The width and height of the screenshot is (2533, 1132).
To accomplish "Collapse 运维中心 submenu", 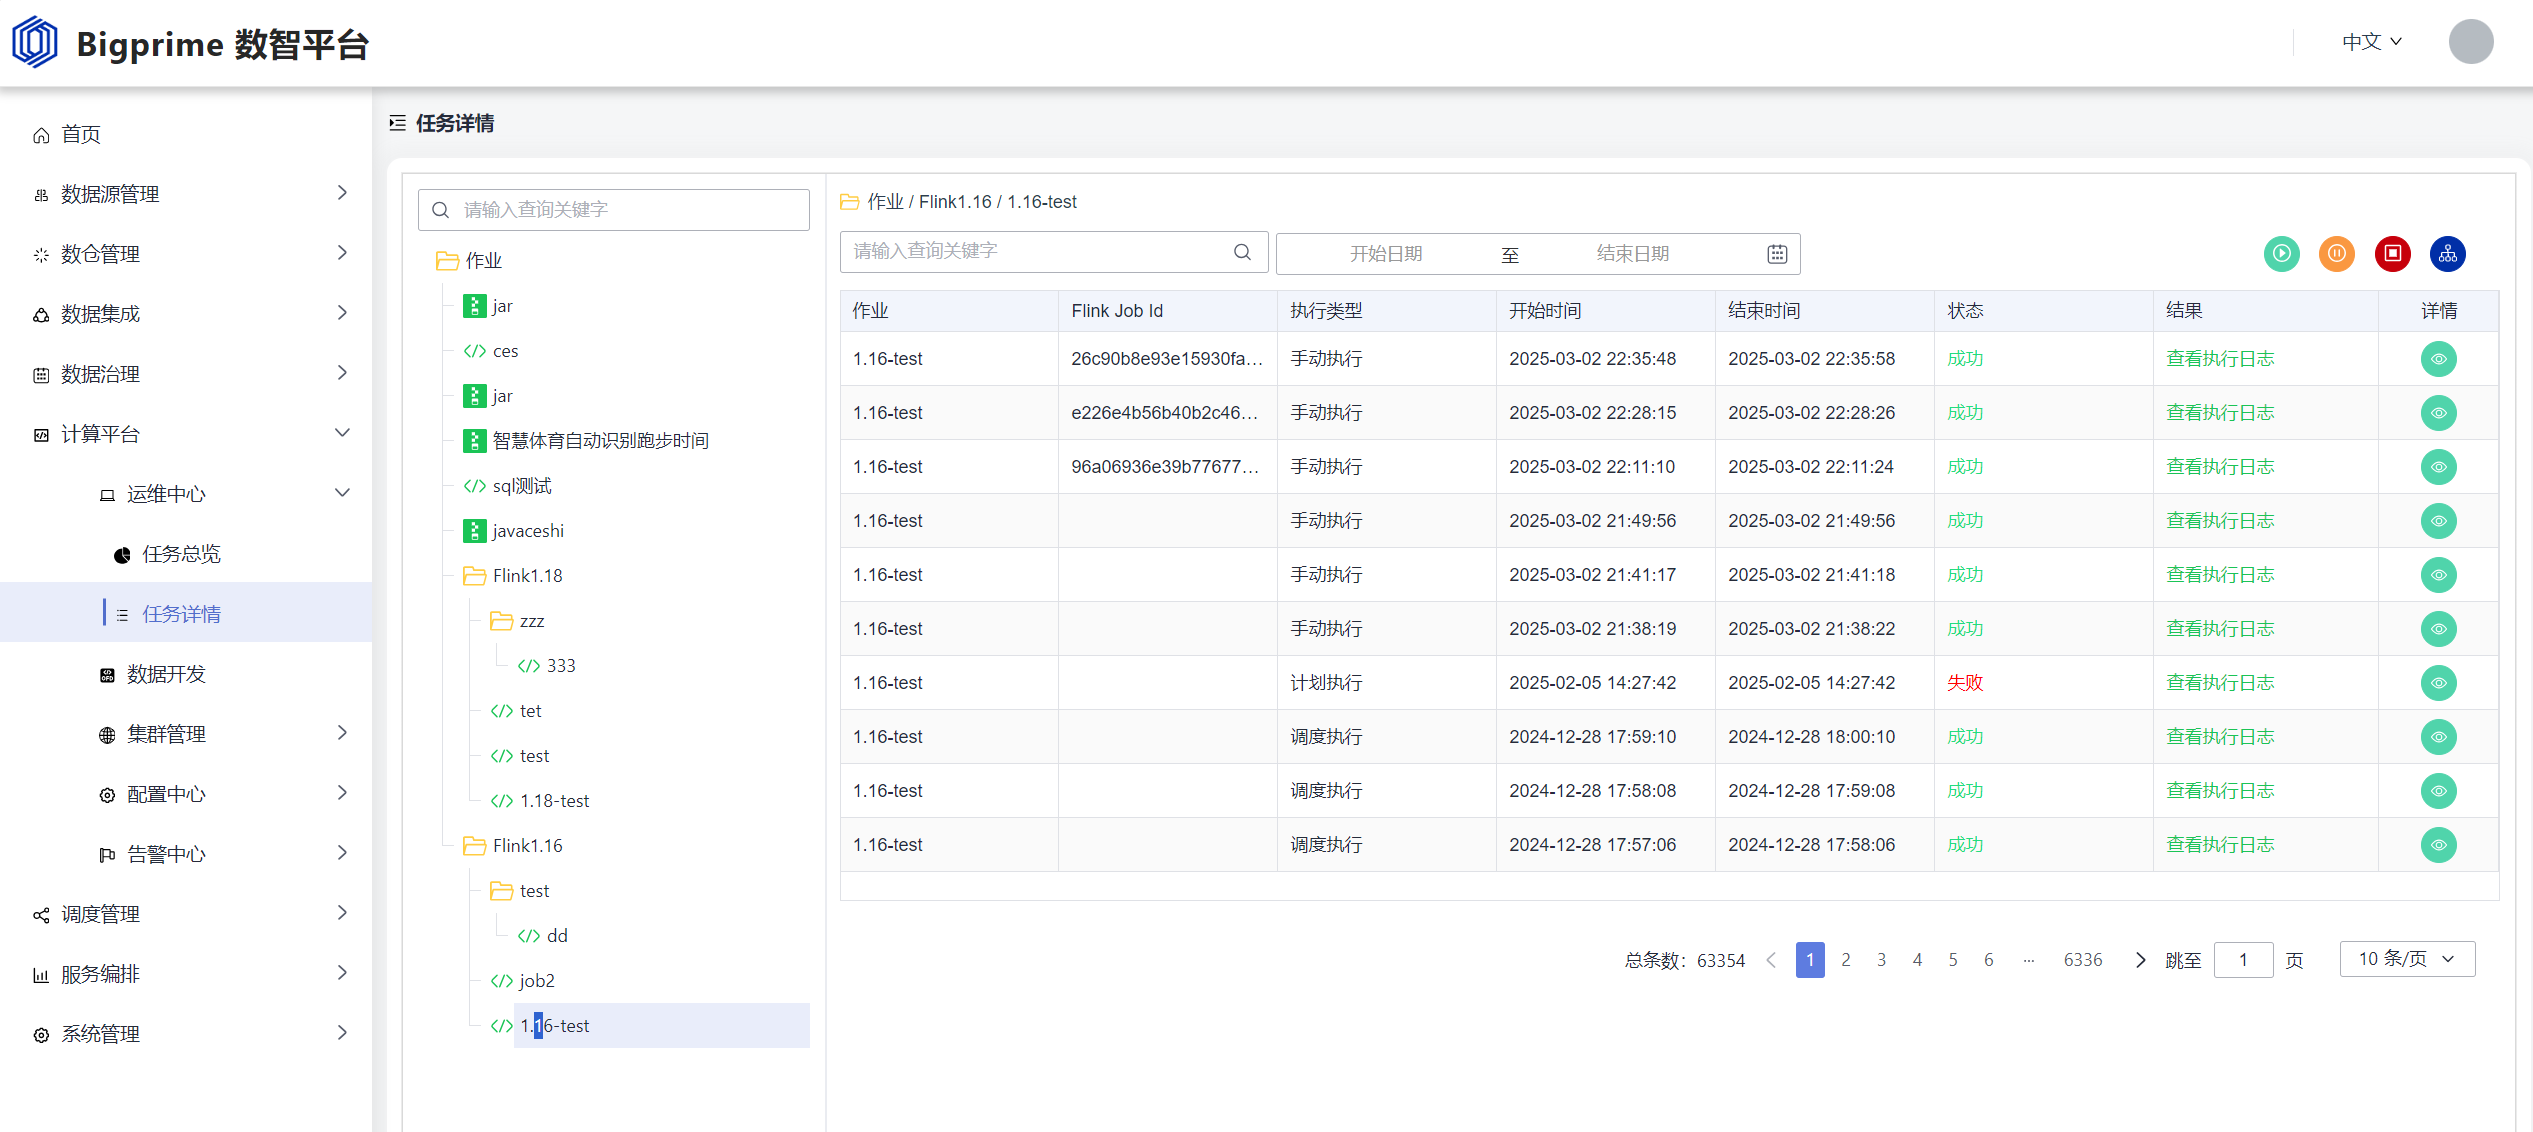I will tap(186, 494).
